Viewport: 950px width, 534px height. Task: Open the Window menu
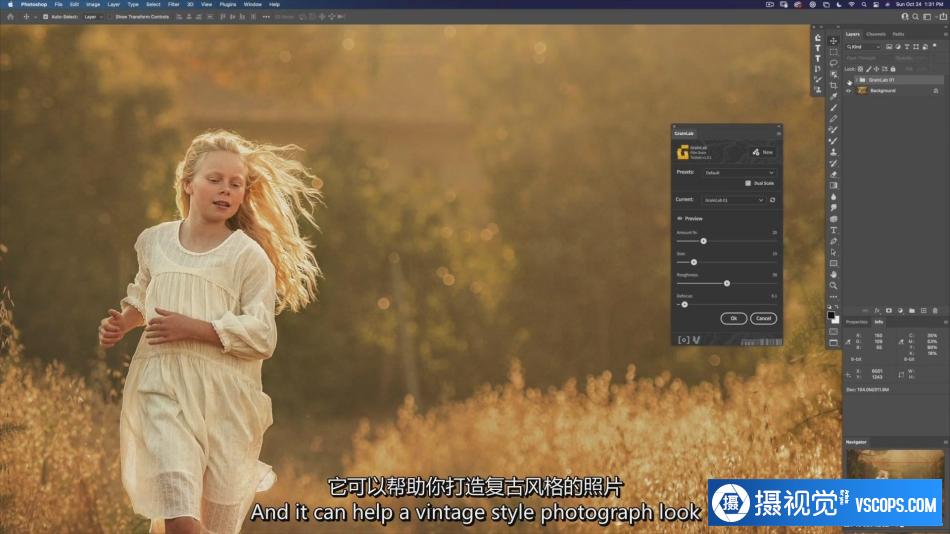pyautogui.click(x=253, y=4)
